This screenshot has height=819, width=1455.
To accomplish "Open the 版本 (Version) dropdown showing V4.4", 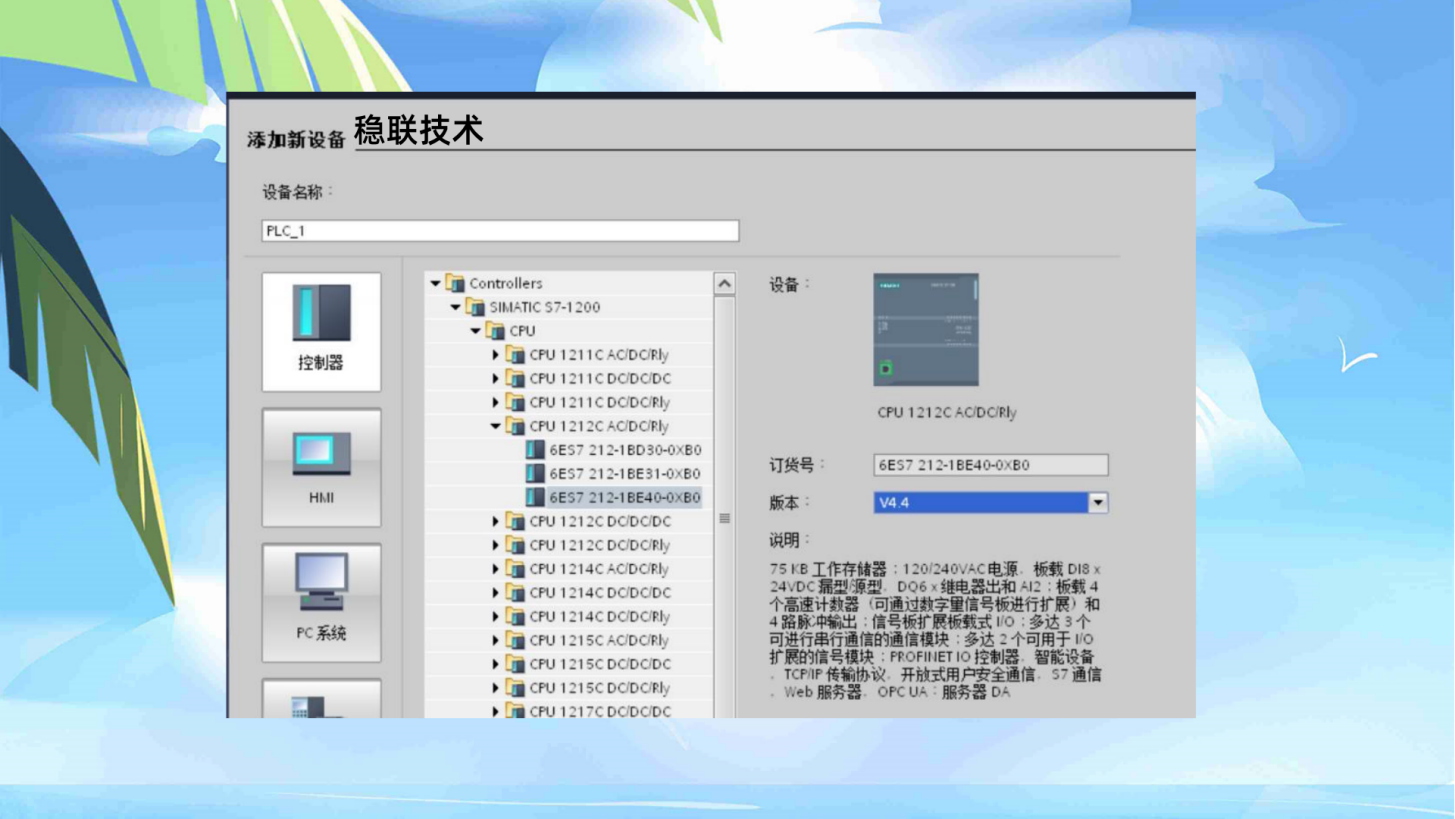I will (x=1100, y=502).
